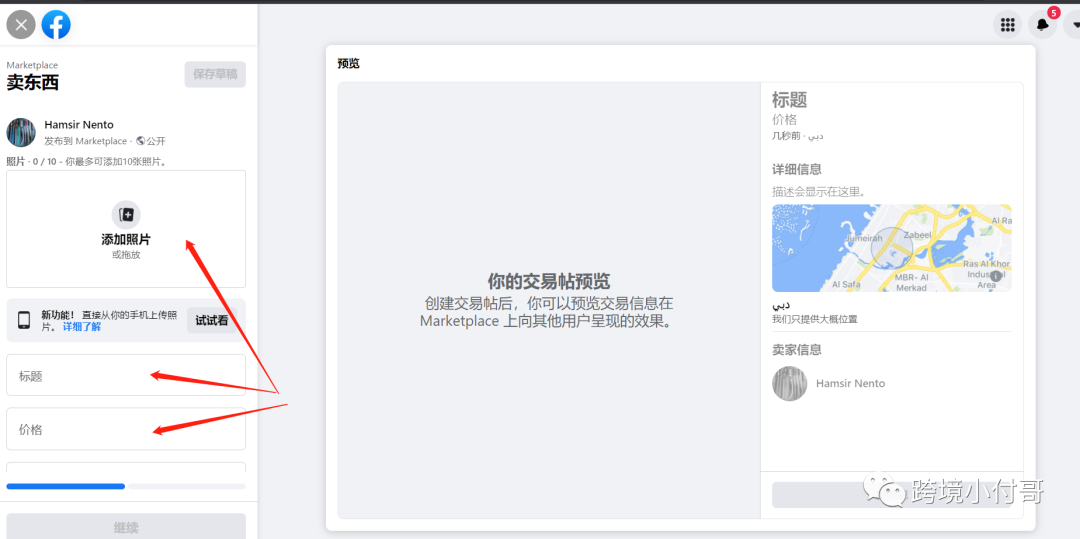Image resolution: width=1080 pixels, height=539 pixels.
Task: Click the listing progress bar
Action: click(126, 486)
